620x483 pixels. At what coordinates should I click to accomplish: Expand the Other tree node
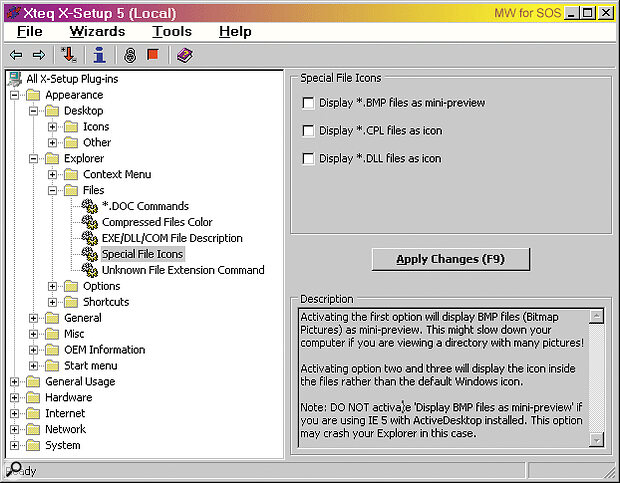pyautogui.click(x=53, y=143)
